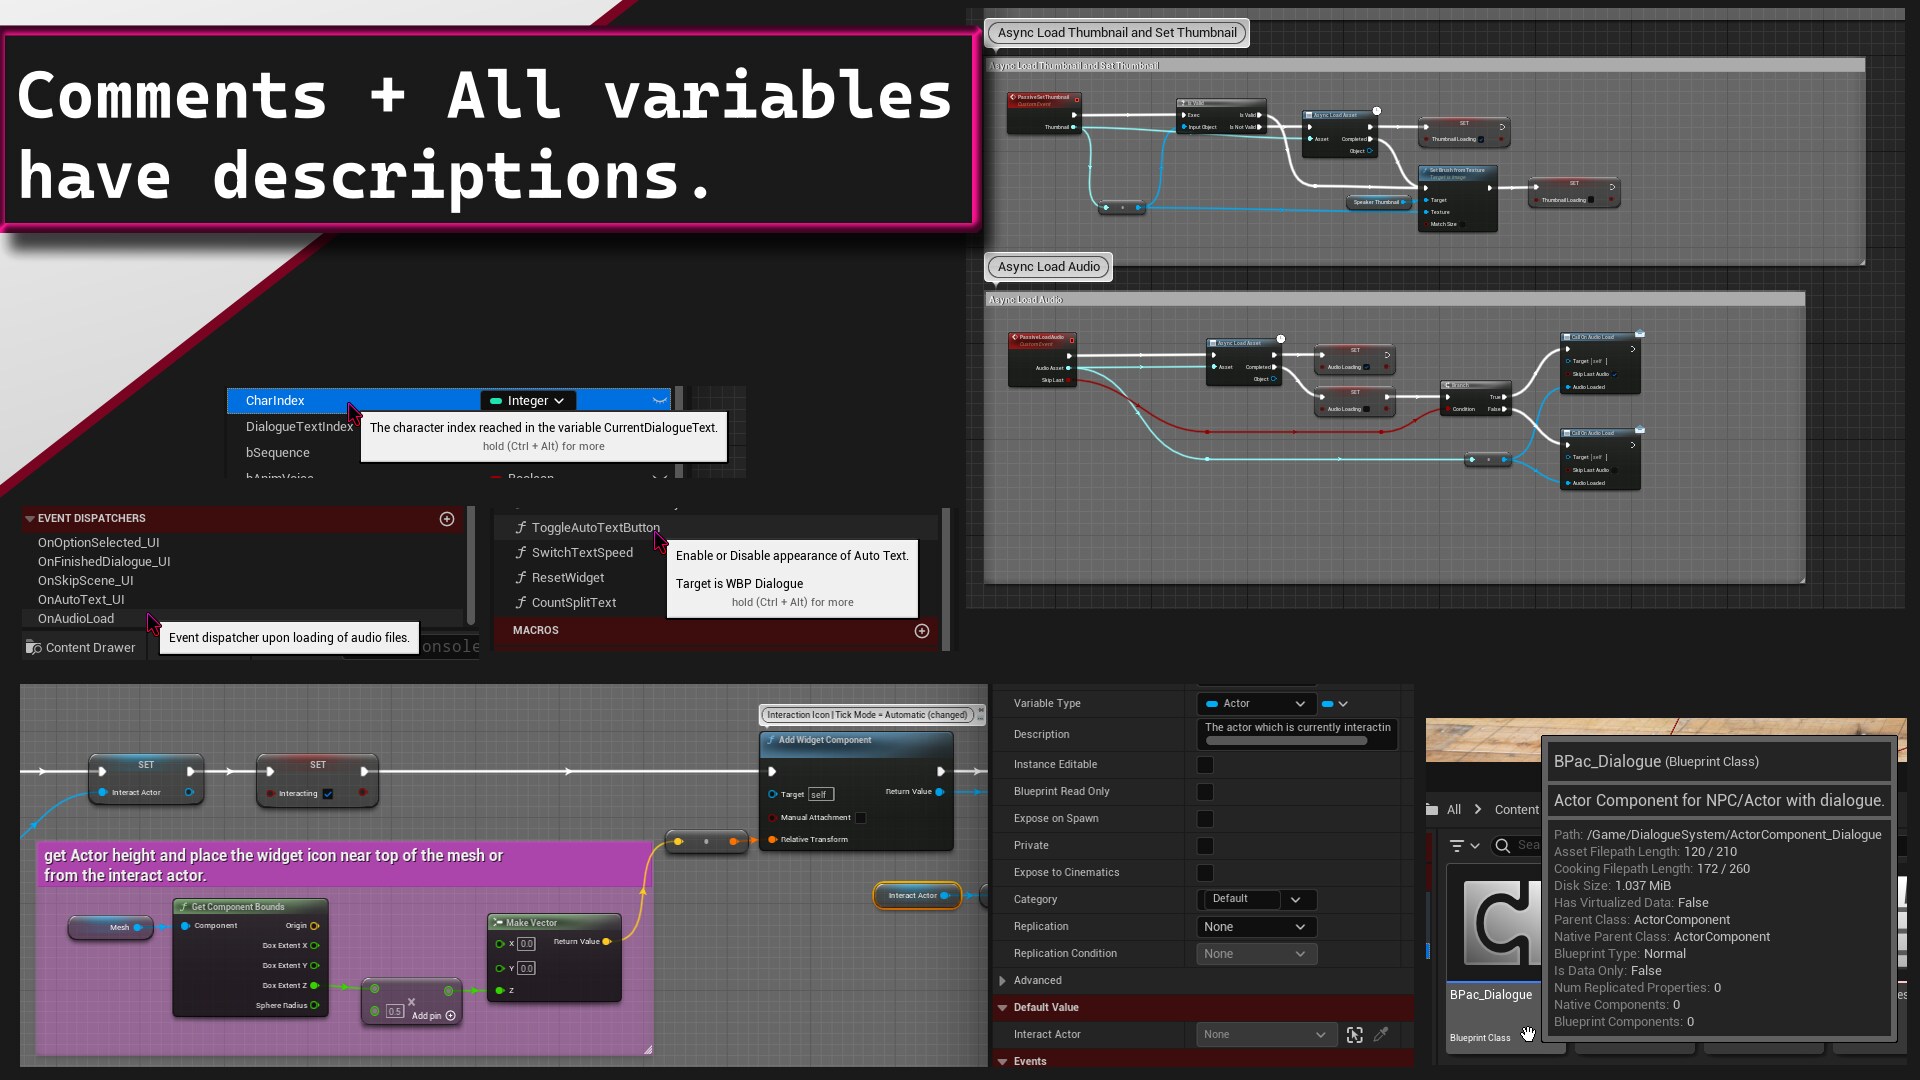Add a new Macro with the plus icon
The width and height of the screenshot is (1920, 1080).
[x=922, y=630]
